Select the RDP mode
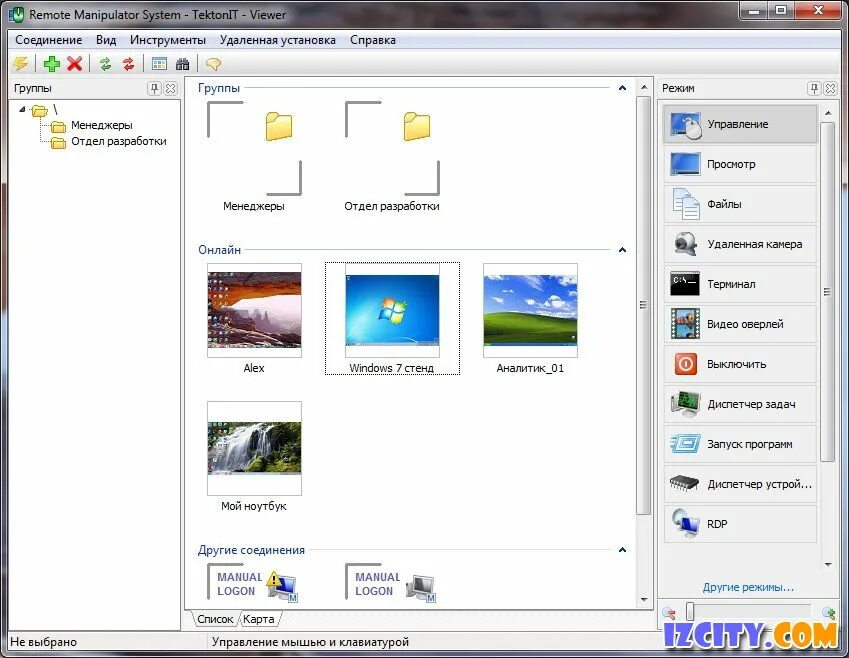849x658 pixels. [x=740, y=524]
